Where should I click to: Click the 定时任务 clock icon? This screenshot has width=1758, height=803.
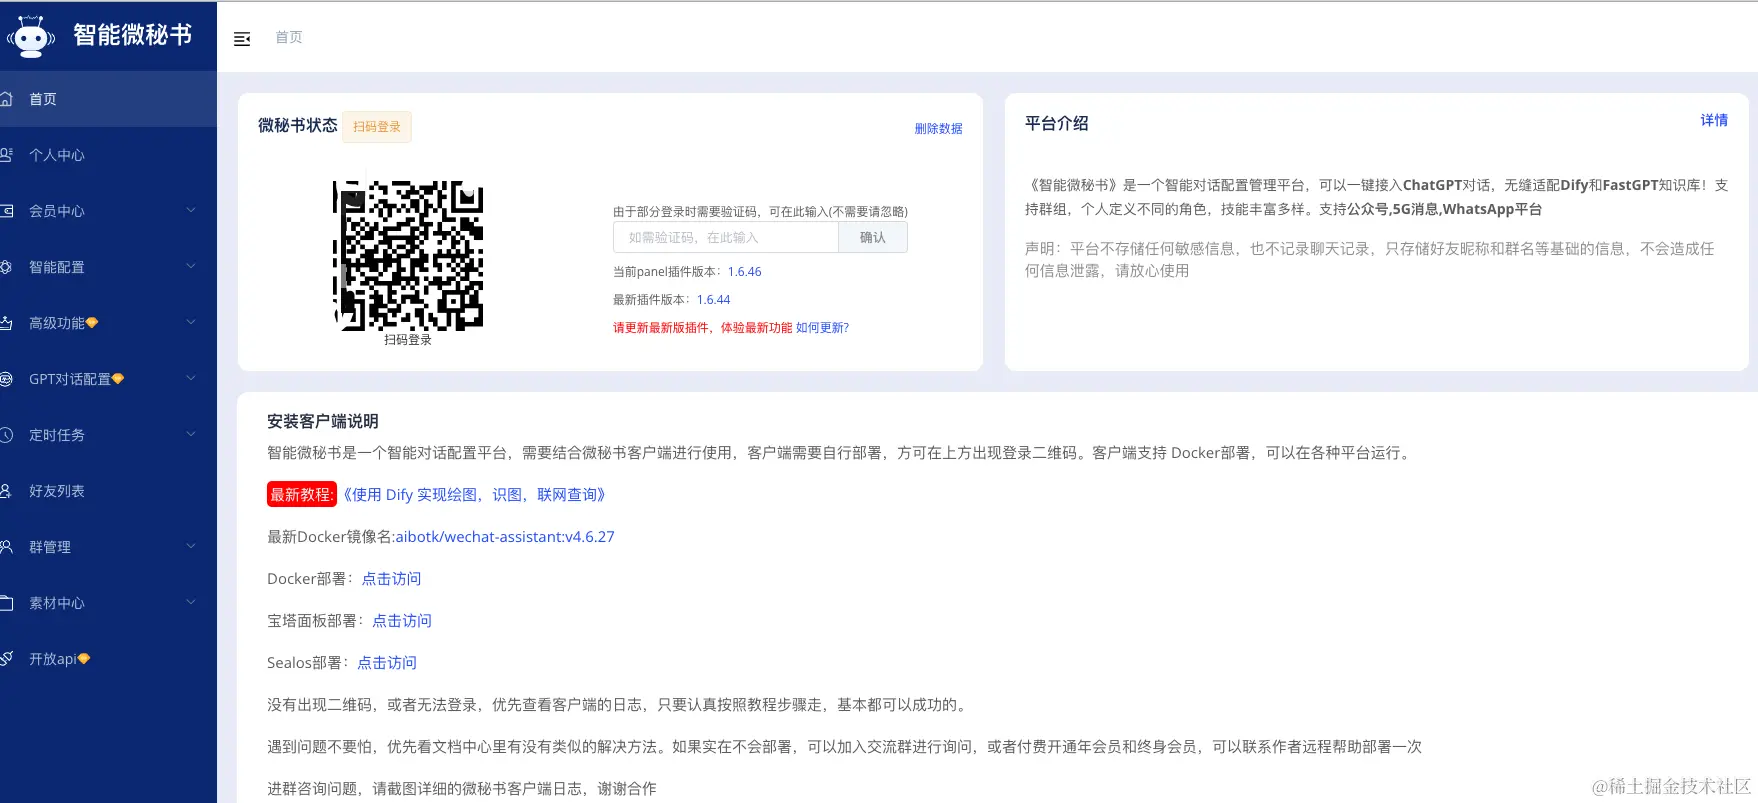[x=6, y=435]
